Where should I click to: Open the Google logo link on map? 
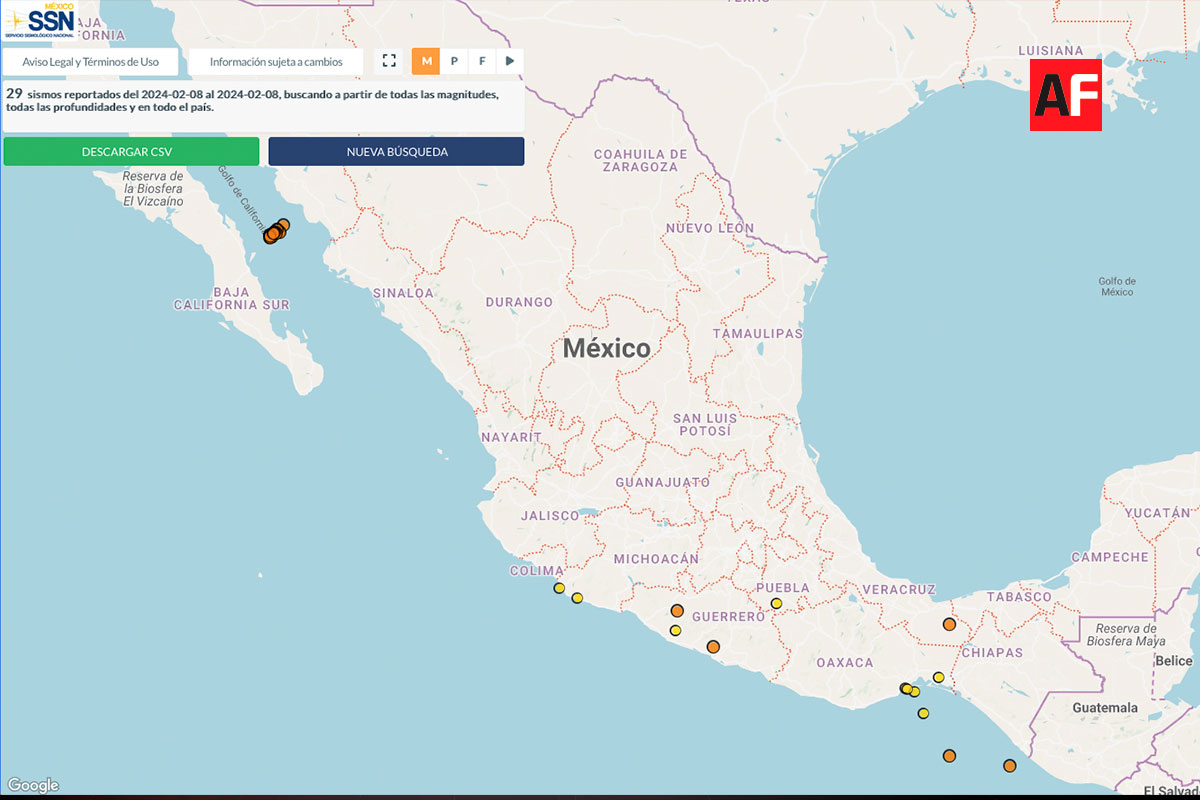pyautogui.click(x=33, y=785)
